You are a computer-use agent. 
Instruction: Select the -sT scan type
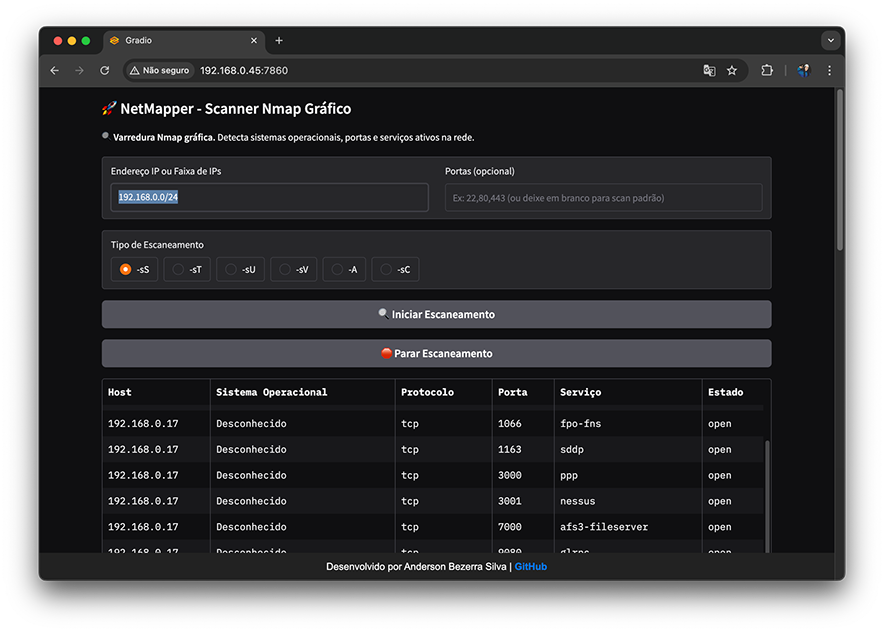(x=187, y=269)
